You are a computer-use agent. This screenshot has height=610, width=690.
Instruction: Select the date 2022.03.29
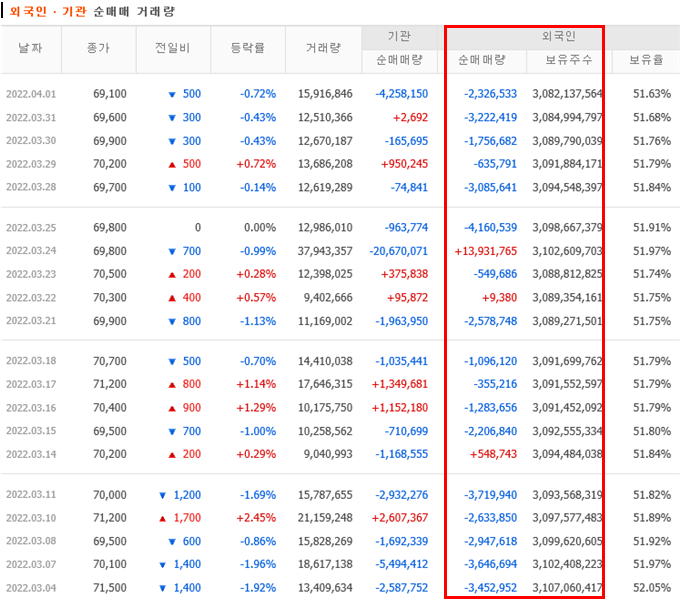(x=31, y=164)
